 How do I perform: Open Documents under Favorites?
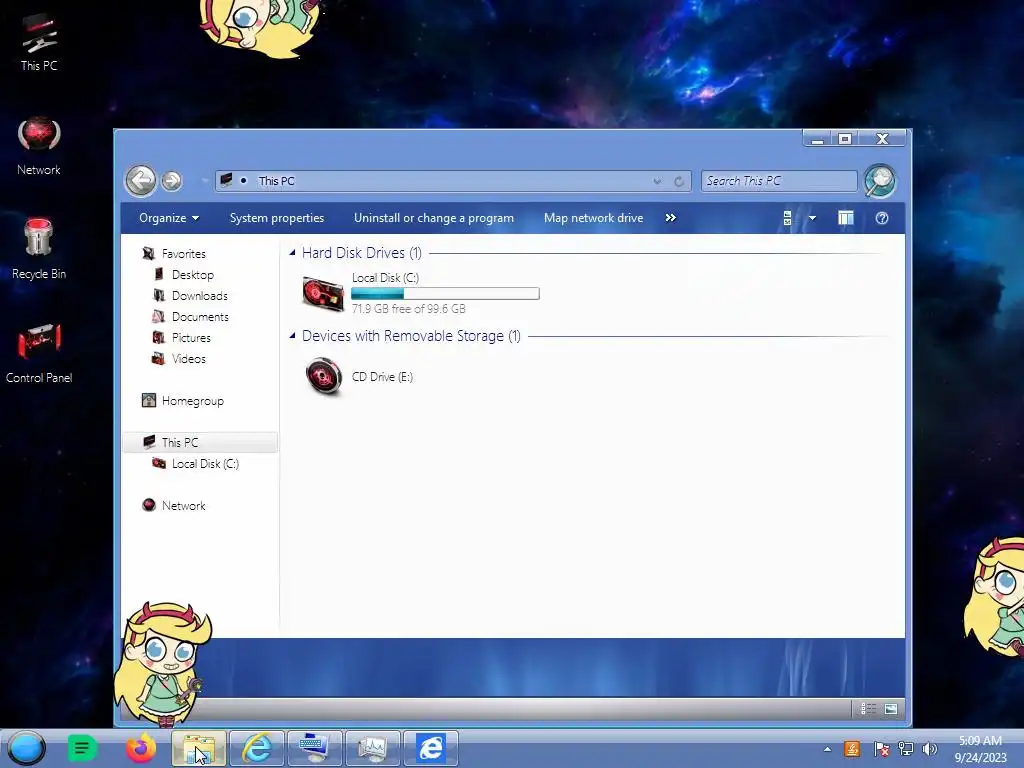200,317
